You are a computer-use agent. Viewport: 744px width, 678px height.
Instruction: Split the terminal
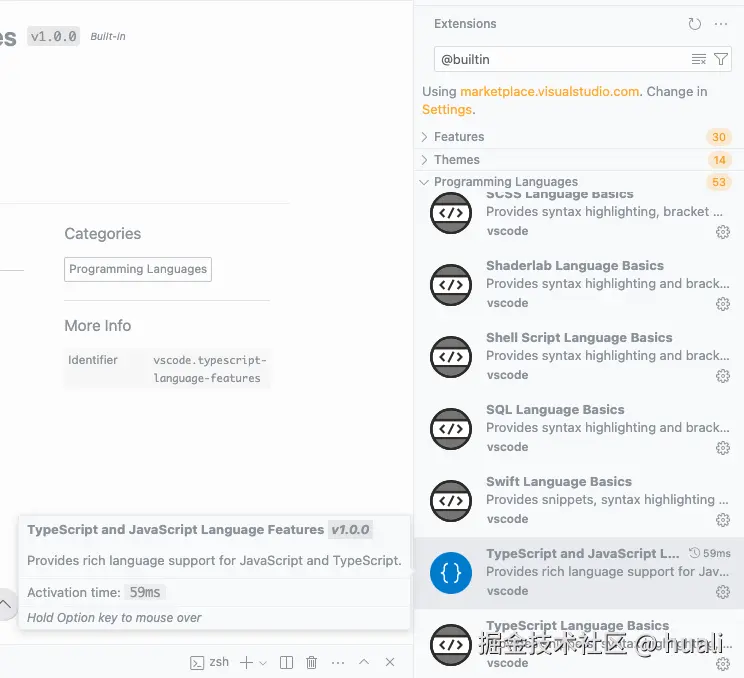click(x=287, y=662)
